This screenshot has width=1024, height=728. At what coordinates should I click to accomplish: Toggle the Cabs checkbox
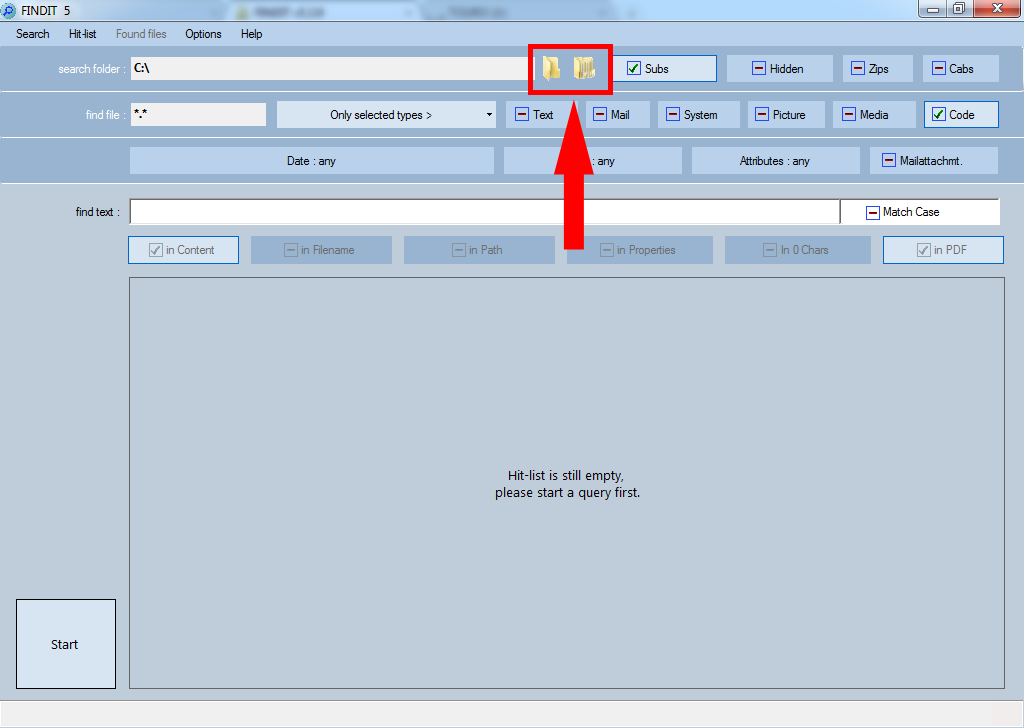[939, 69]
